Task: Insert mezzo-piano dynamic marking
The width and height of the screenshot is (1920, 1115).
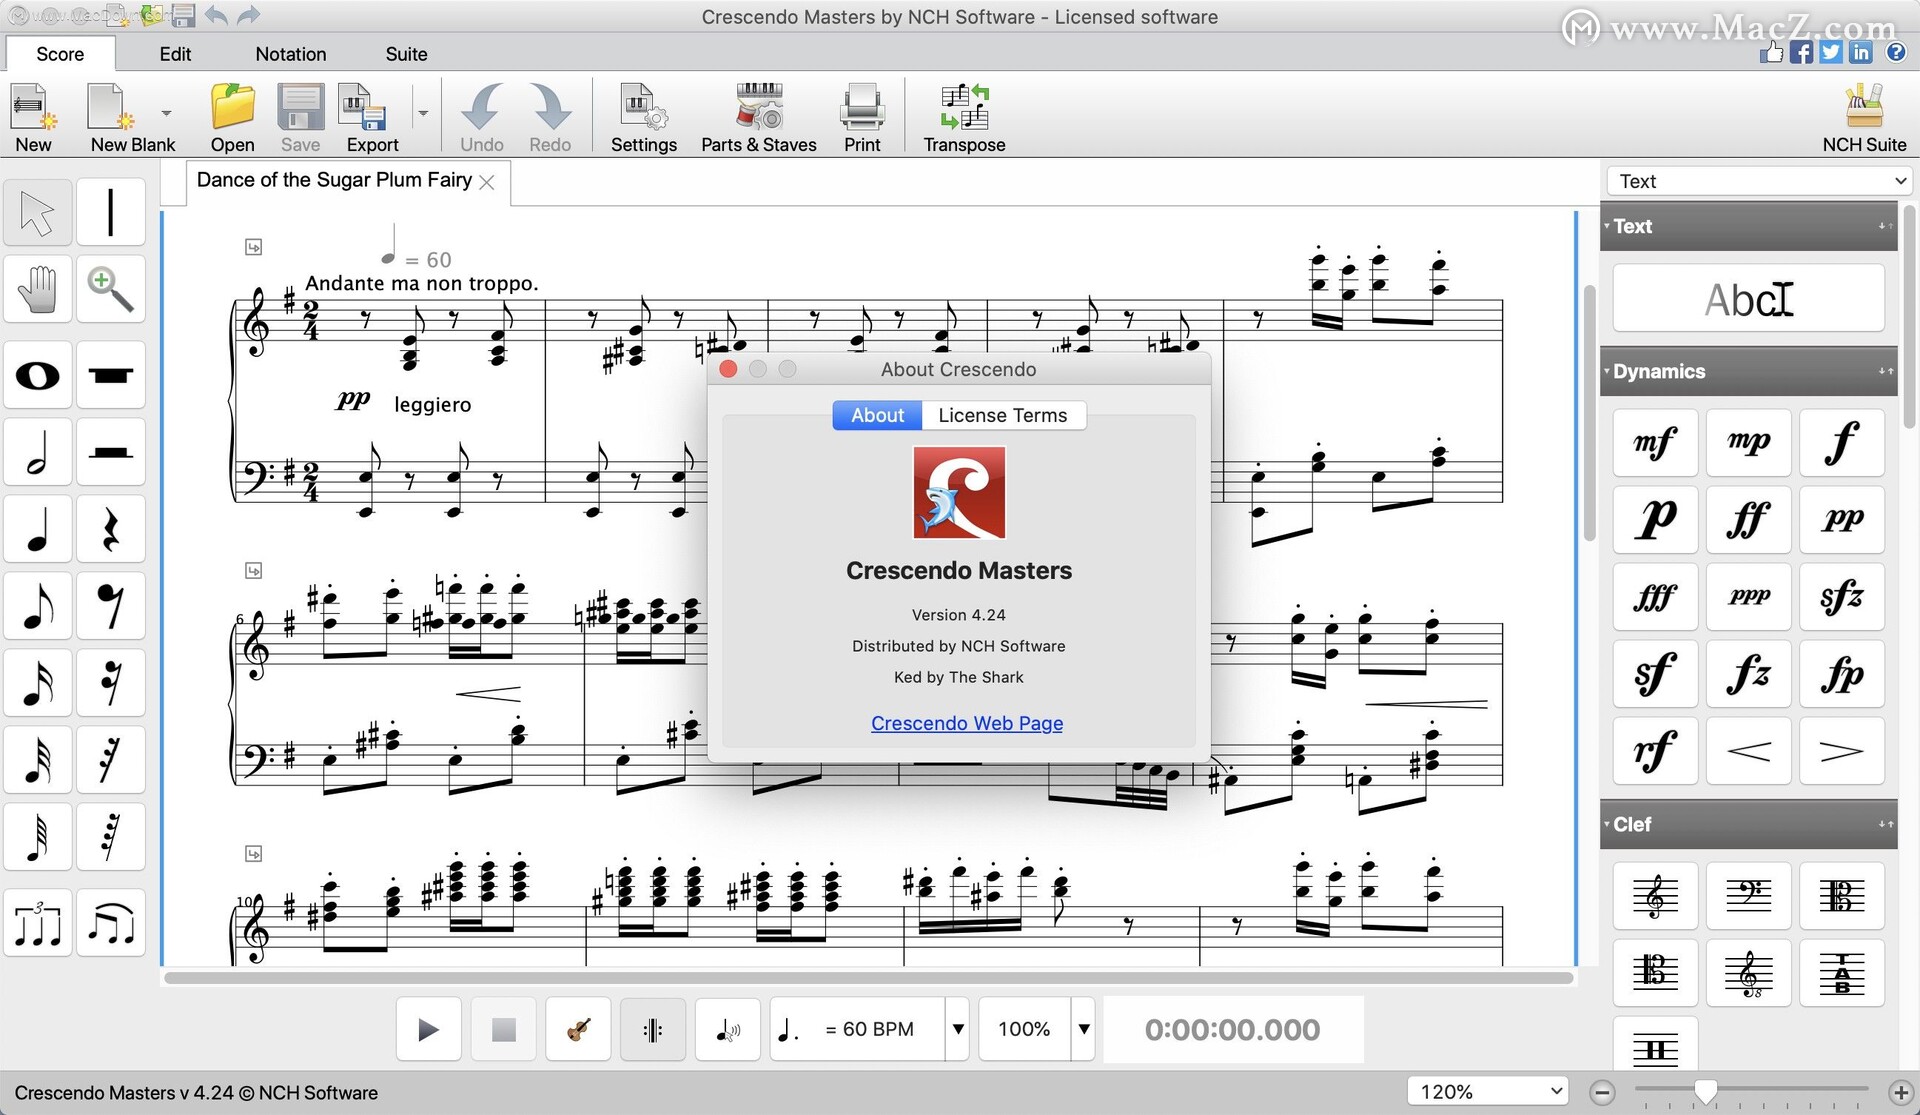Action: tap(1748, 442)
